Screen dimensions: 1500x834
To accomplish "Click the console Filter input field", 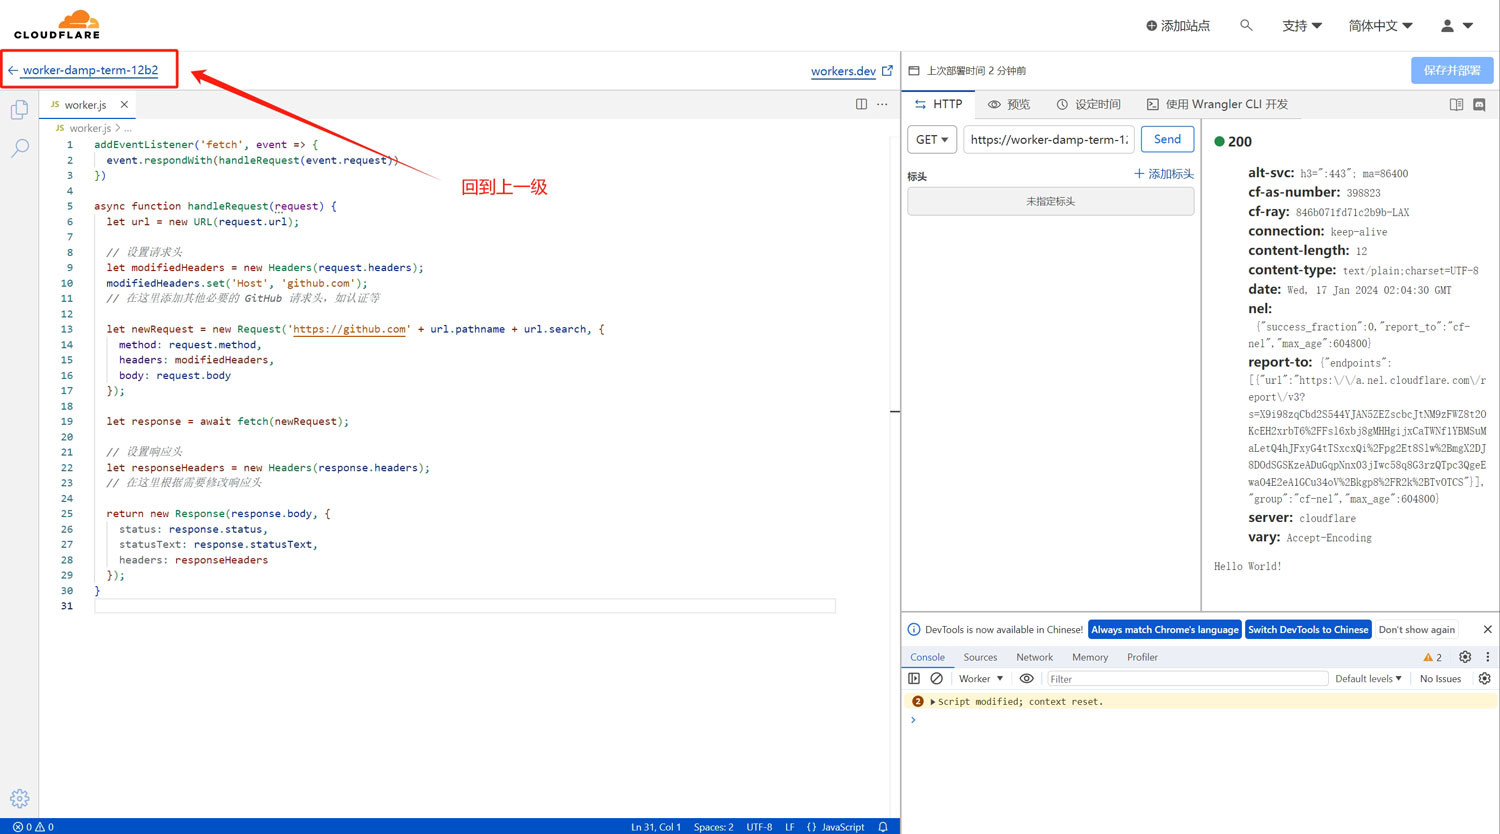I will coord(1186,678).
